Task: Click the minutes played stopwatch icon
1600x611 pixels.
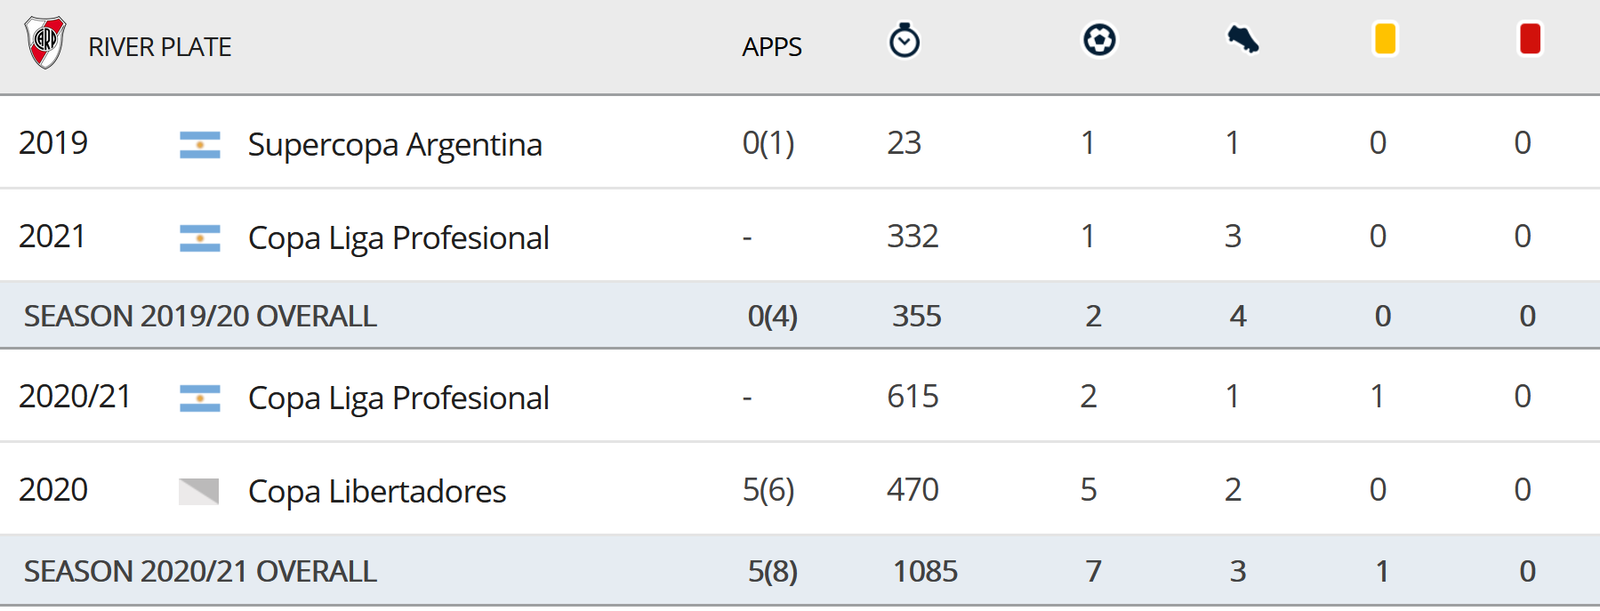Action: 904,41
